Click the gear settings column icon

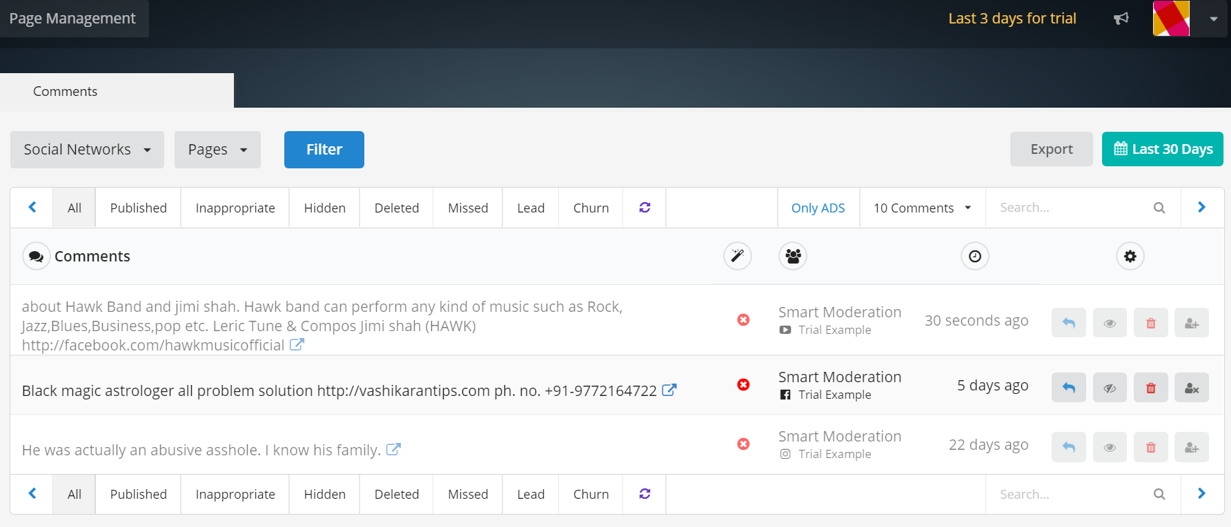pyautogui.click(x=1130, y=256)
